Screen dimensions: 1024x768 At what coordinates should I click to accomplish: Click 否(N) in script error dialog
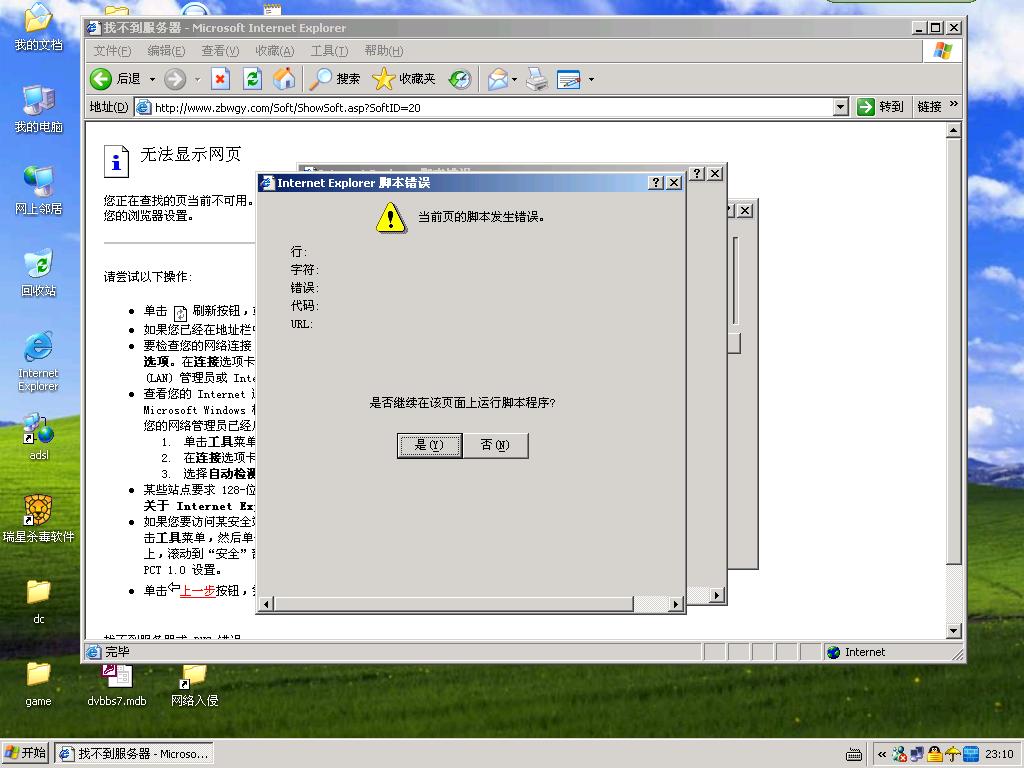(x=495, y=445)
